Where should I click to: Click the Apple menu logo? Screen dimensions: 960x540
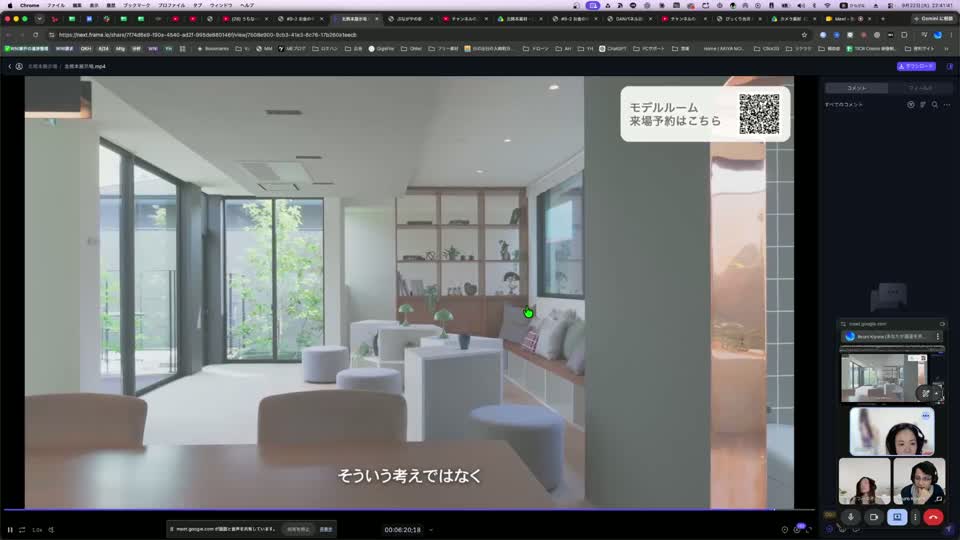coord(10,5)
